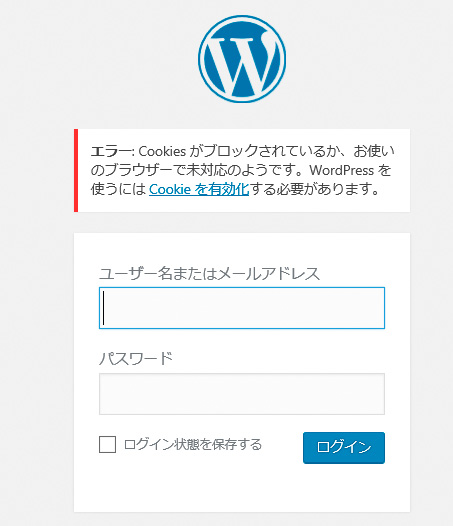Image resolution: width=453 pixels, height=526 pixels.
Task: Click お使い text in the error notice
Action: point(374,151)
